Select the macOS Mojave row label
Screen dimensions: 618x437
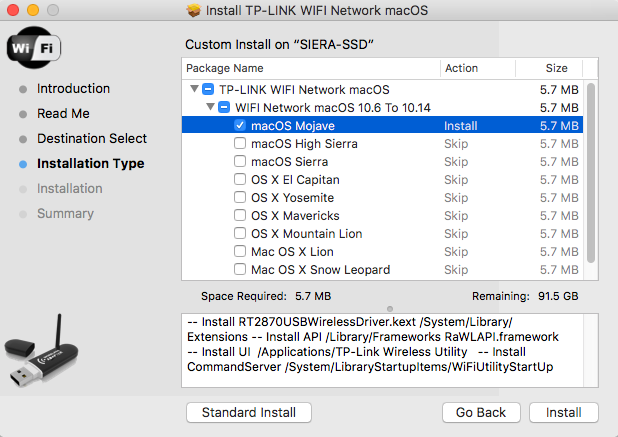(293, 126)
